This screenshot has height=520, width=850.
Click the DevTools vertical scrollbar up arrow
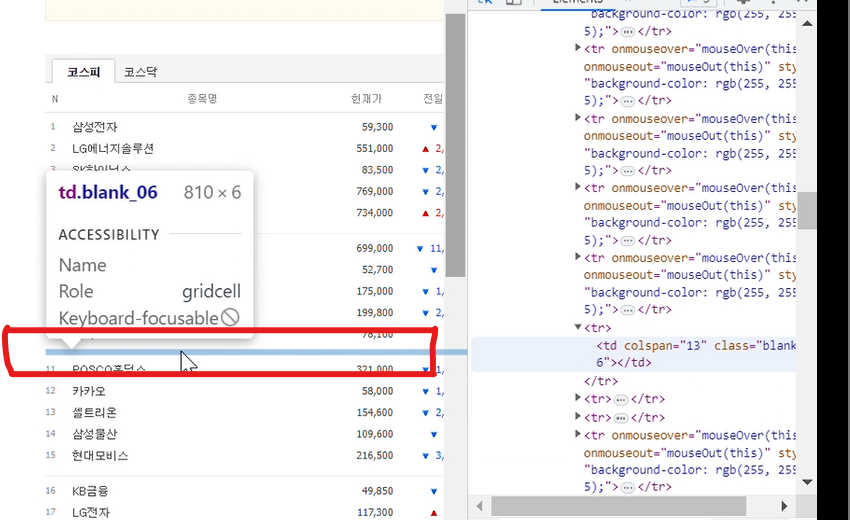tap(807, 23)
